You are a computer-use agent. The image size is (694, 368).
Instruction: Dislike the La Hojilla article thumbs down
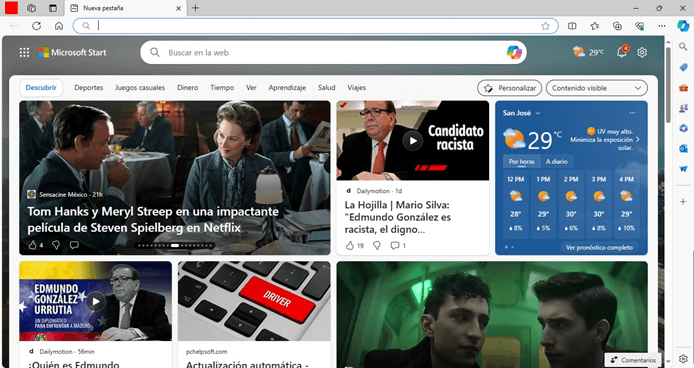[377, 245]
